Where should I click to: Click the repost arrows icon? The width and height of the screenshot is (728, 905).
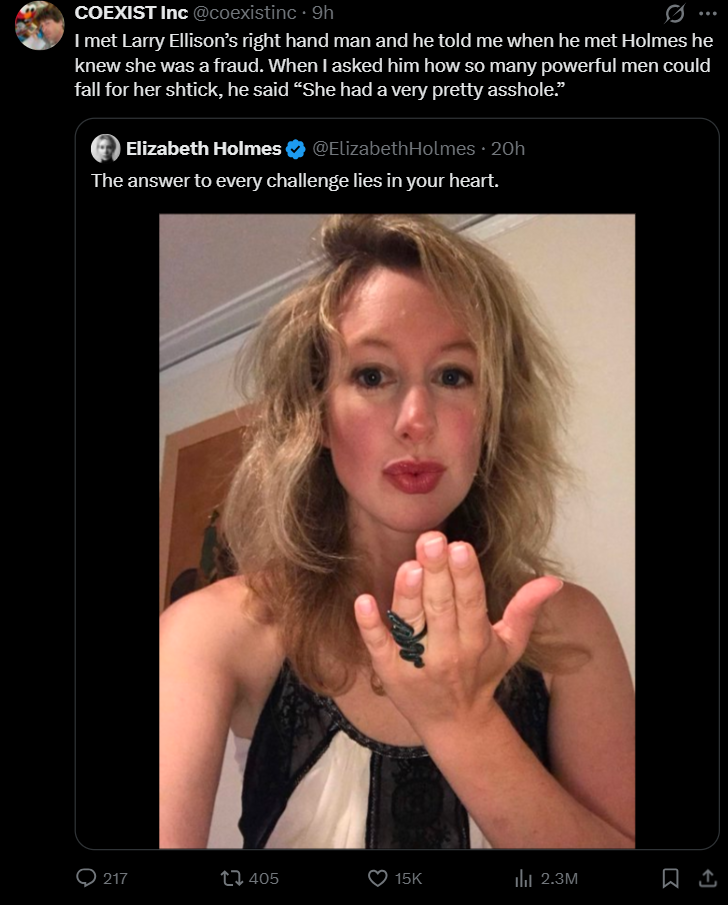tap(232, 878)
